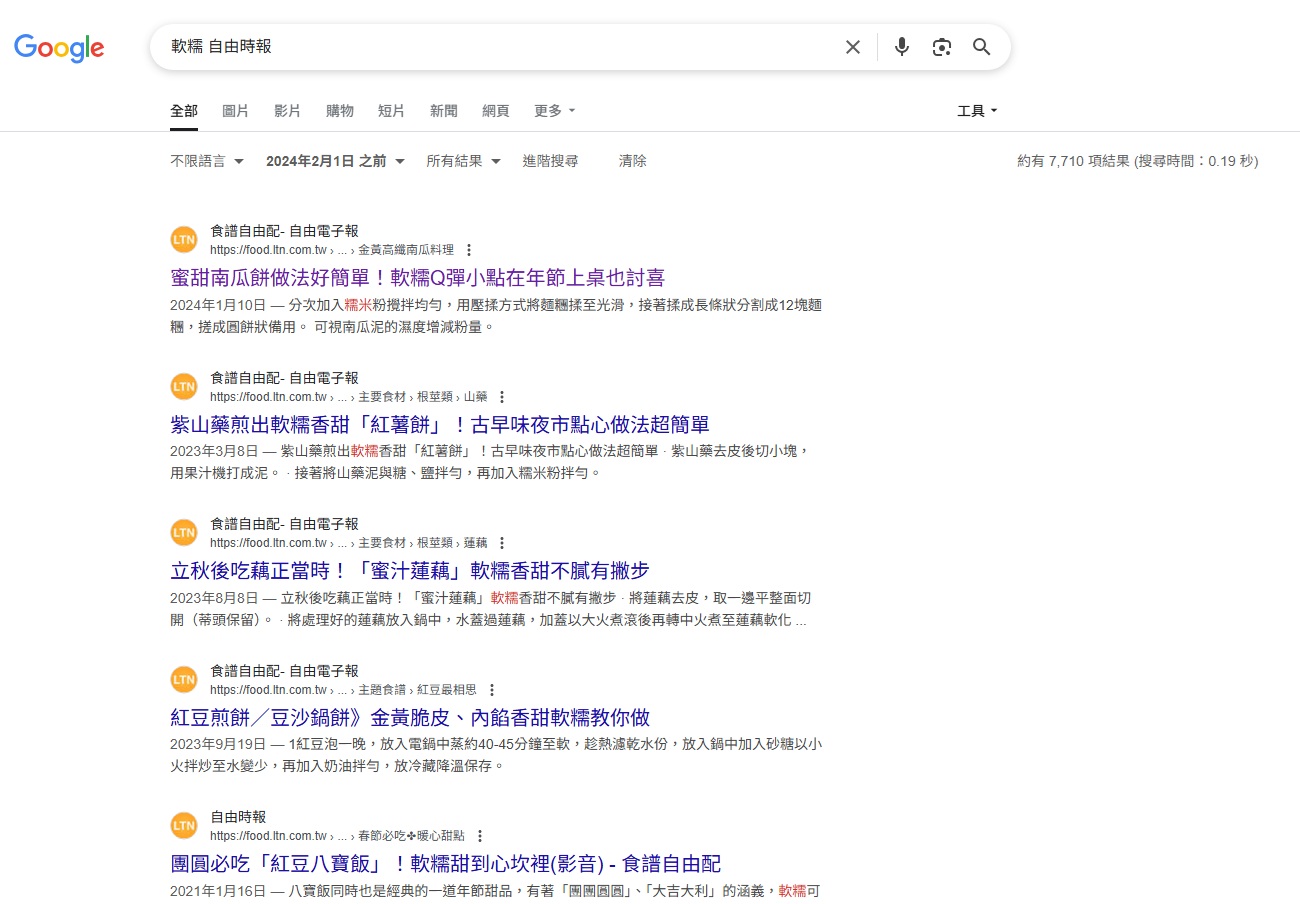Viewport: 1300px width, 904px height.
Task: Open result 立秋後吃藕正當時
Action: click(x=410, y=570)
